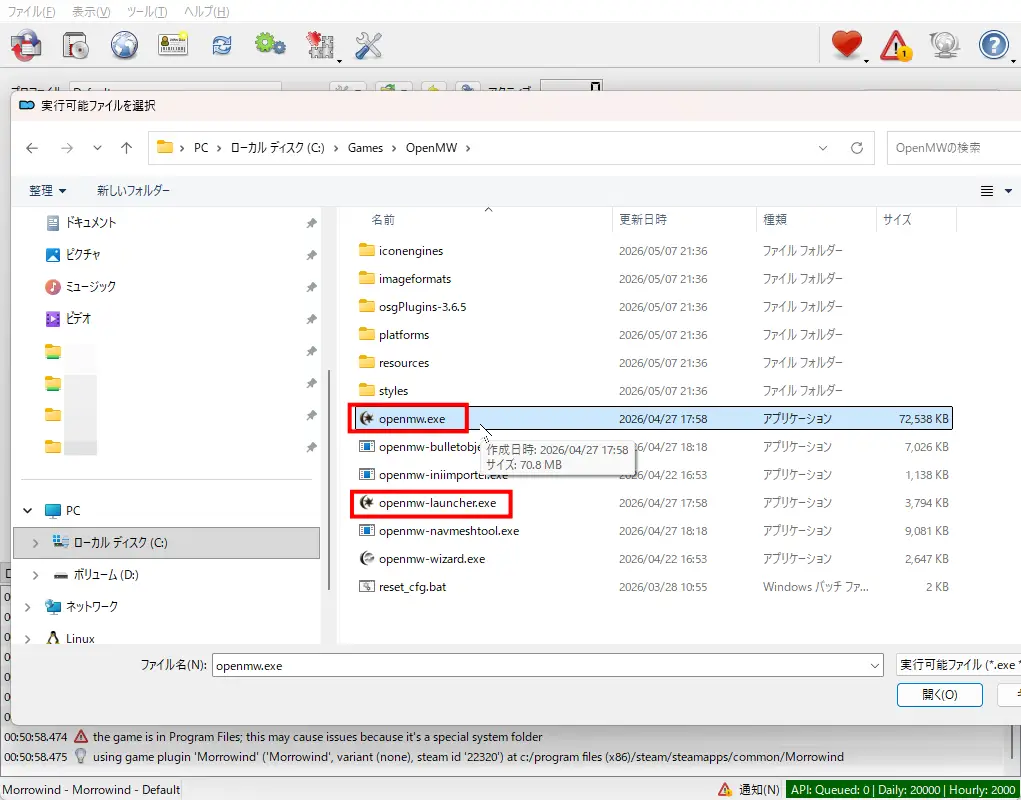
Task: Sort by 更新日時 column header
Action: pos(643,220)
